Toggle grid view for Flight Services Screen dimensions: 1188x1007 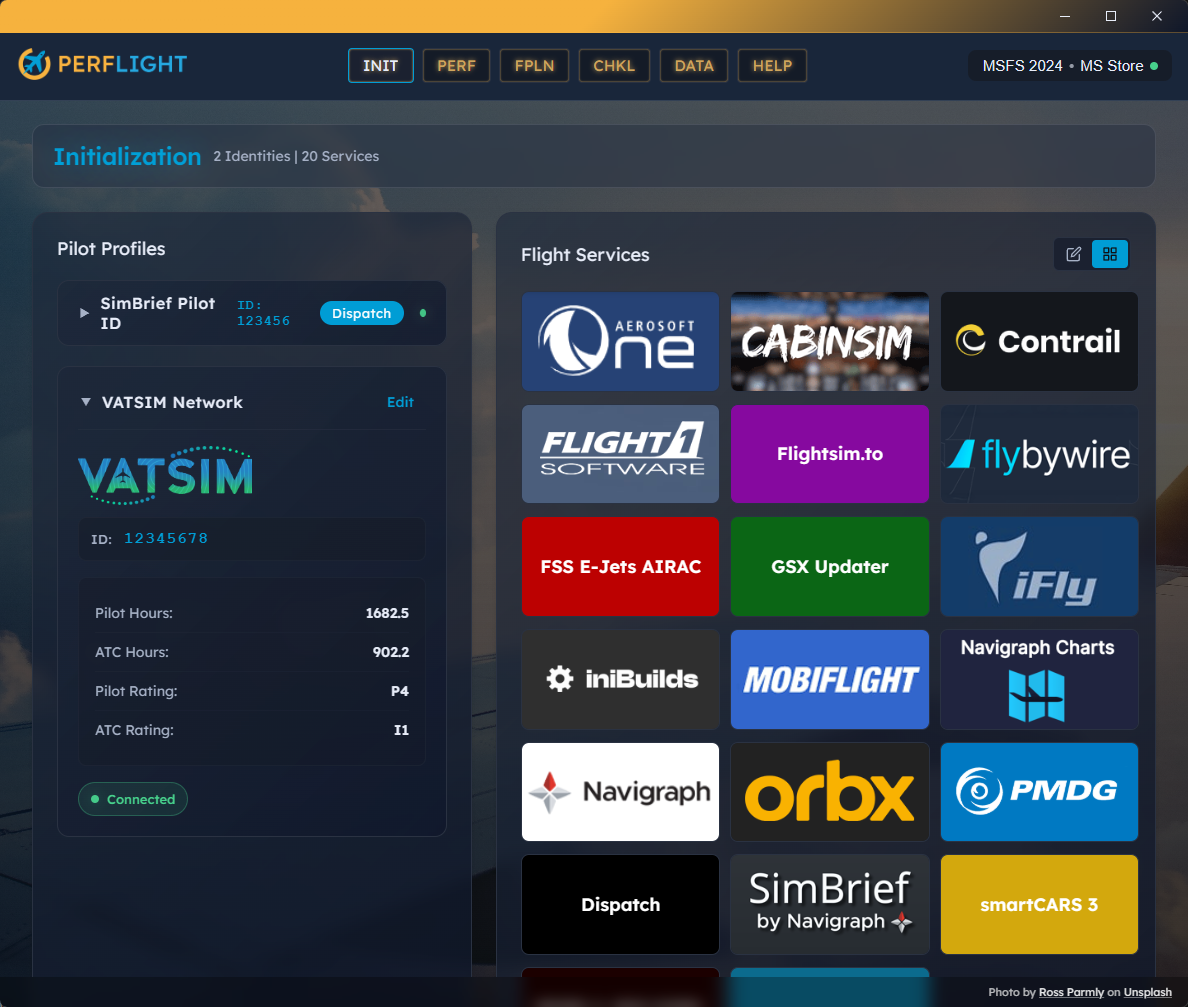(x=1110, y=254)
